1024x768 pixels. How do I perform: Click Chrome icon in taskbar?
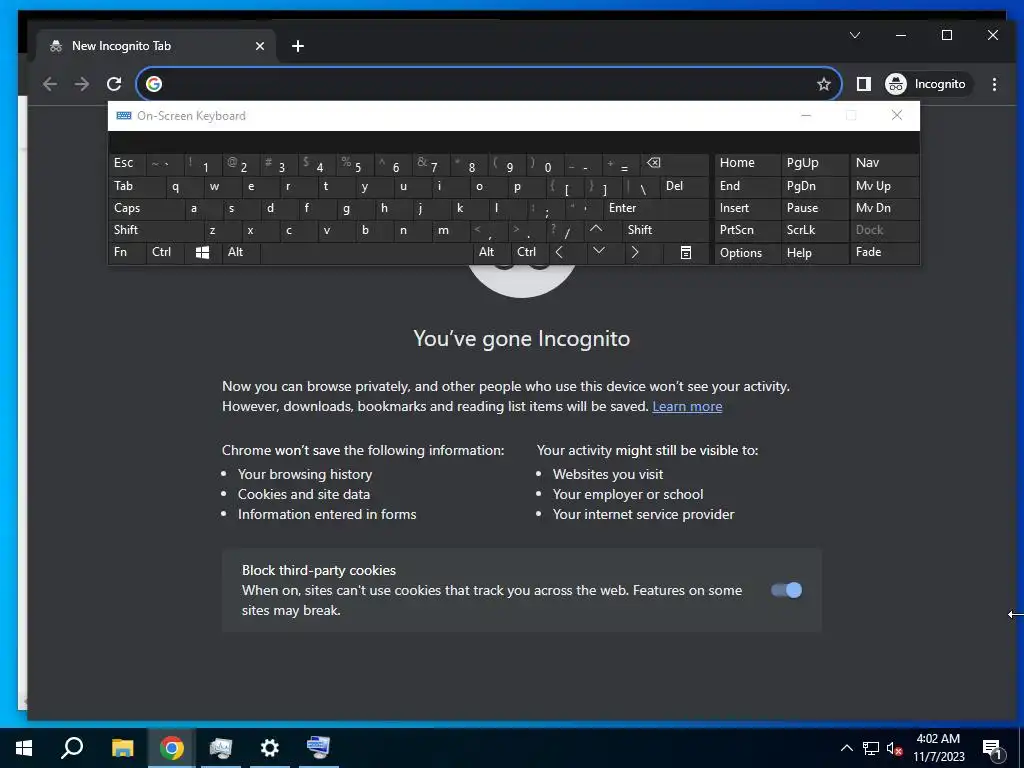(x=171, y=748)
